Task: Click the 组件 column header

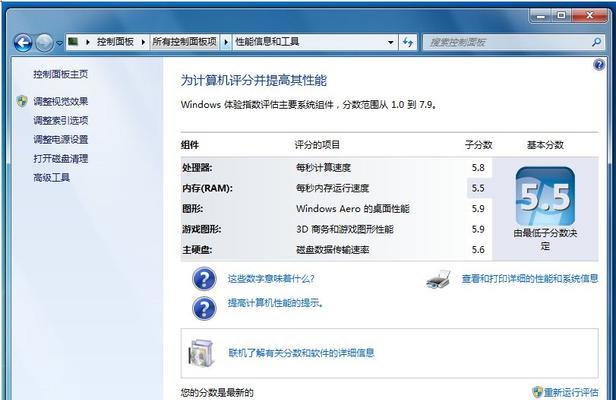Action: tap(190, 145)
